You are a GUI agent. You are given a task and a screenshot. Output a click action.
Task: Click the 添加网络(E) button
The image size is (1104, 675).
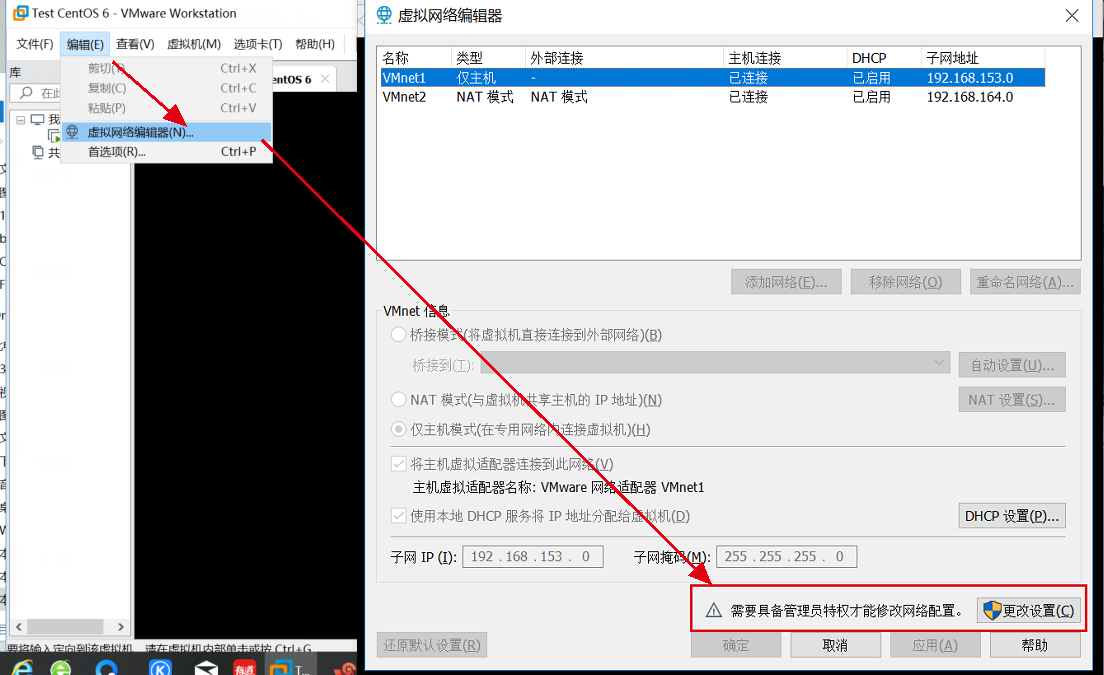pos(786,282)
